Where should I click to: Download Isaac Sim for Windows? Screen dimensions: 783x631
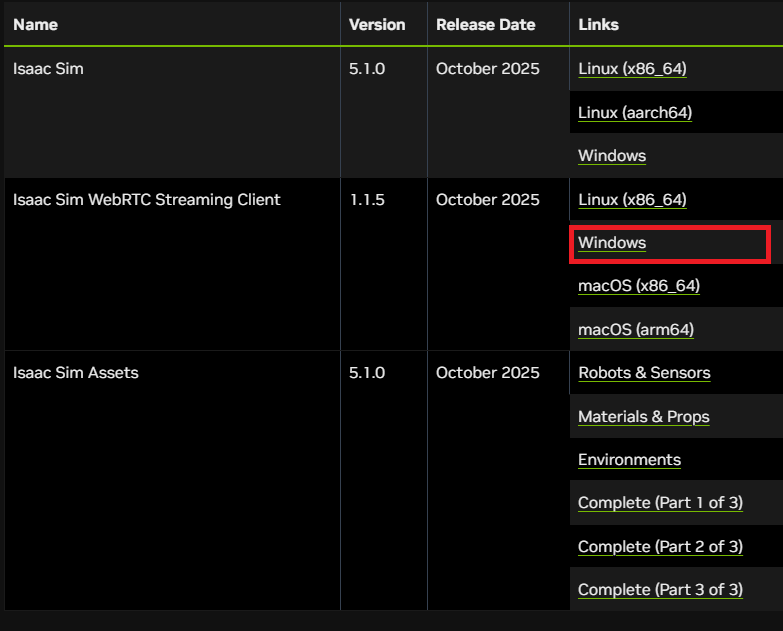coord(612,156)
